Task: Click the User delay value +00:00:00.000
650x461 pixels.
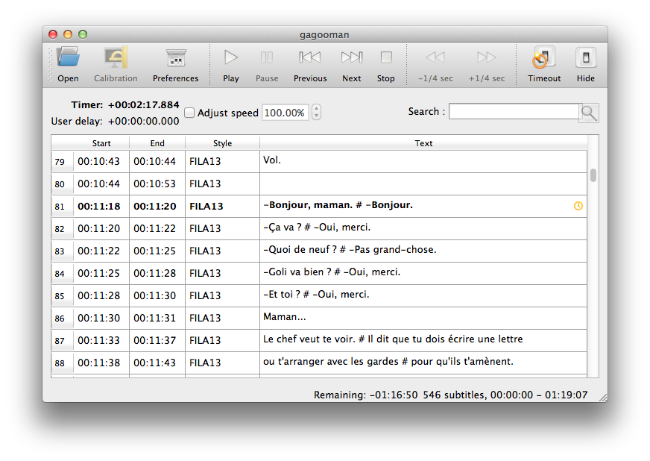Action: (143, 121)
